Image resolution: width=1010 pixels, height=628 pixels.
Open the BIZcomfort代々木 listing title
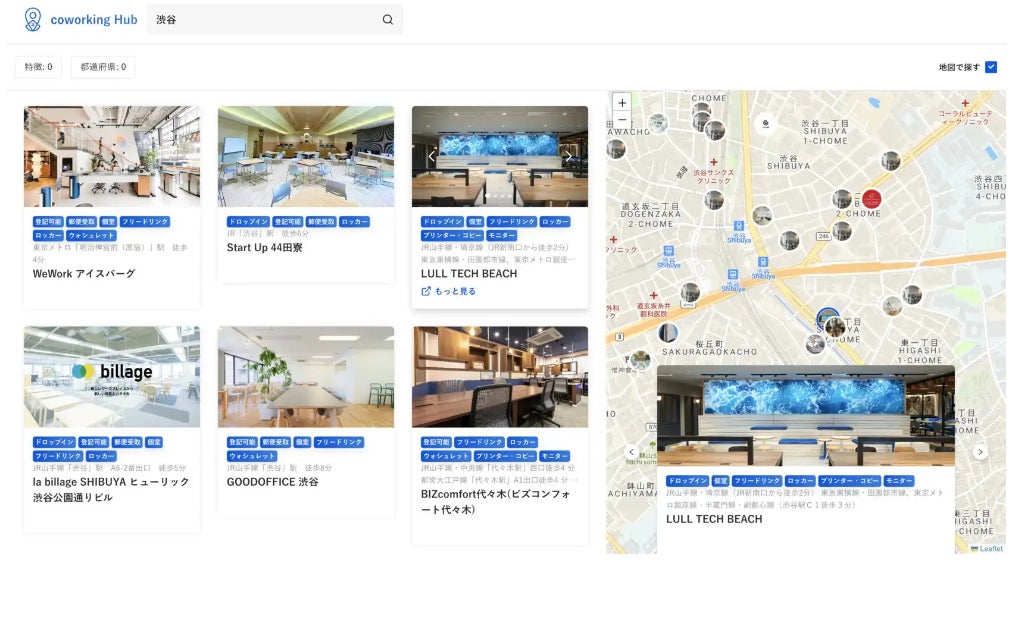point(495,502)
